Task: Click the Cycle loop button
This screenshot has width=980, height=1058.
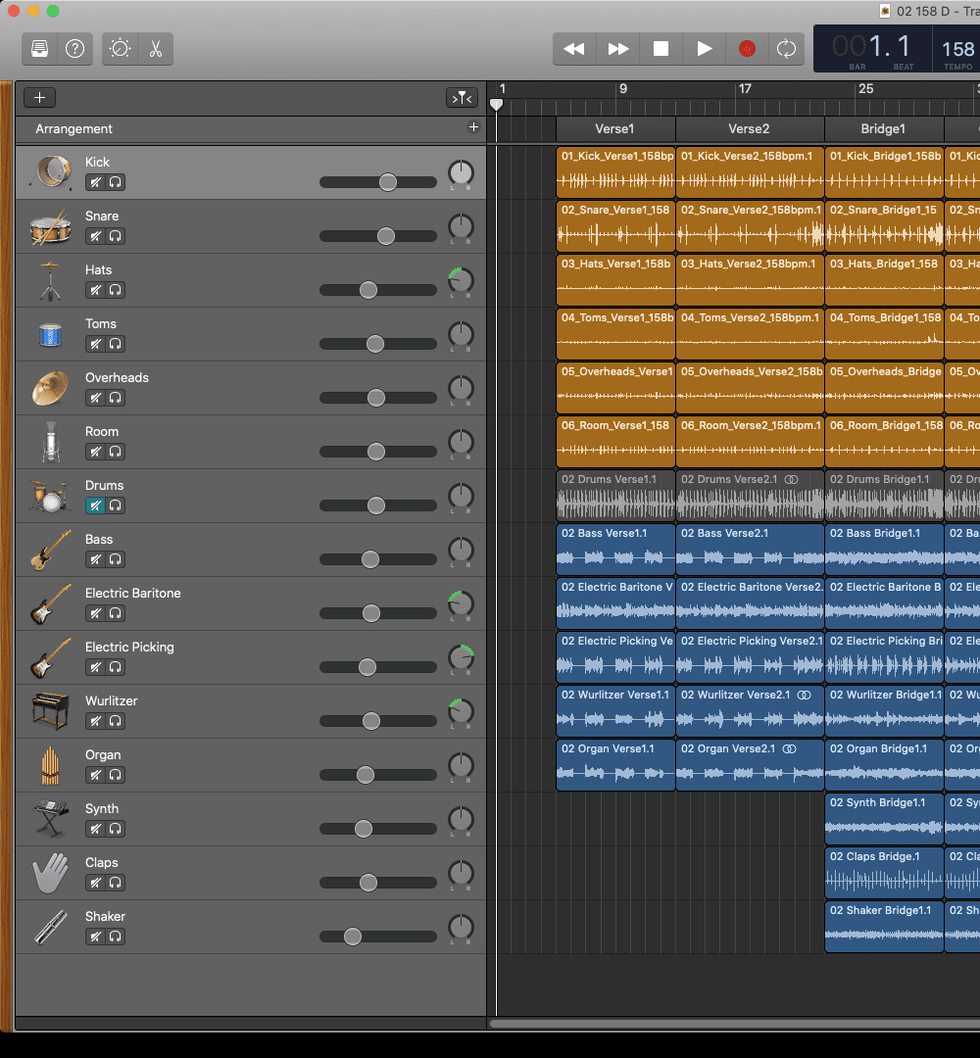Action: 787,49
